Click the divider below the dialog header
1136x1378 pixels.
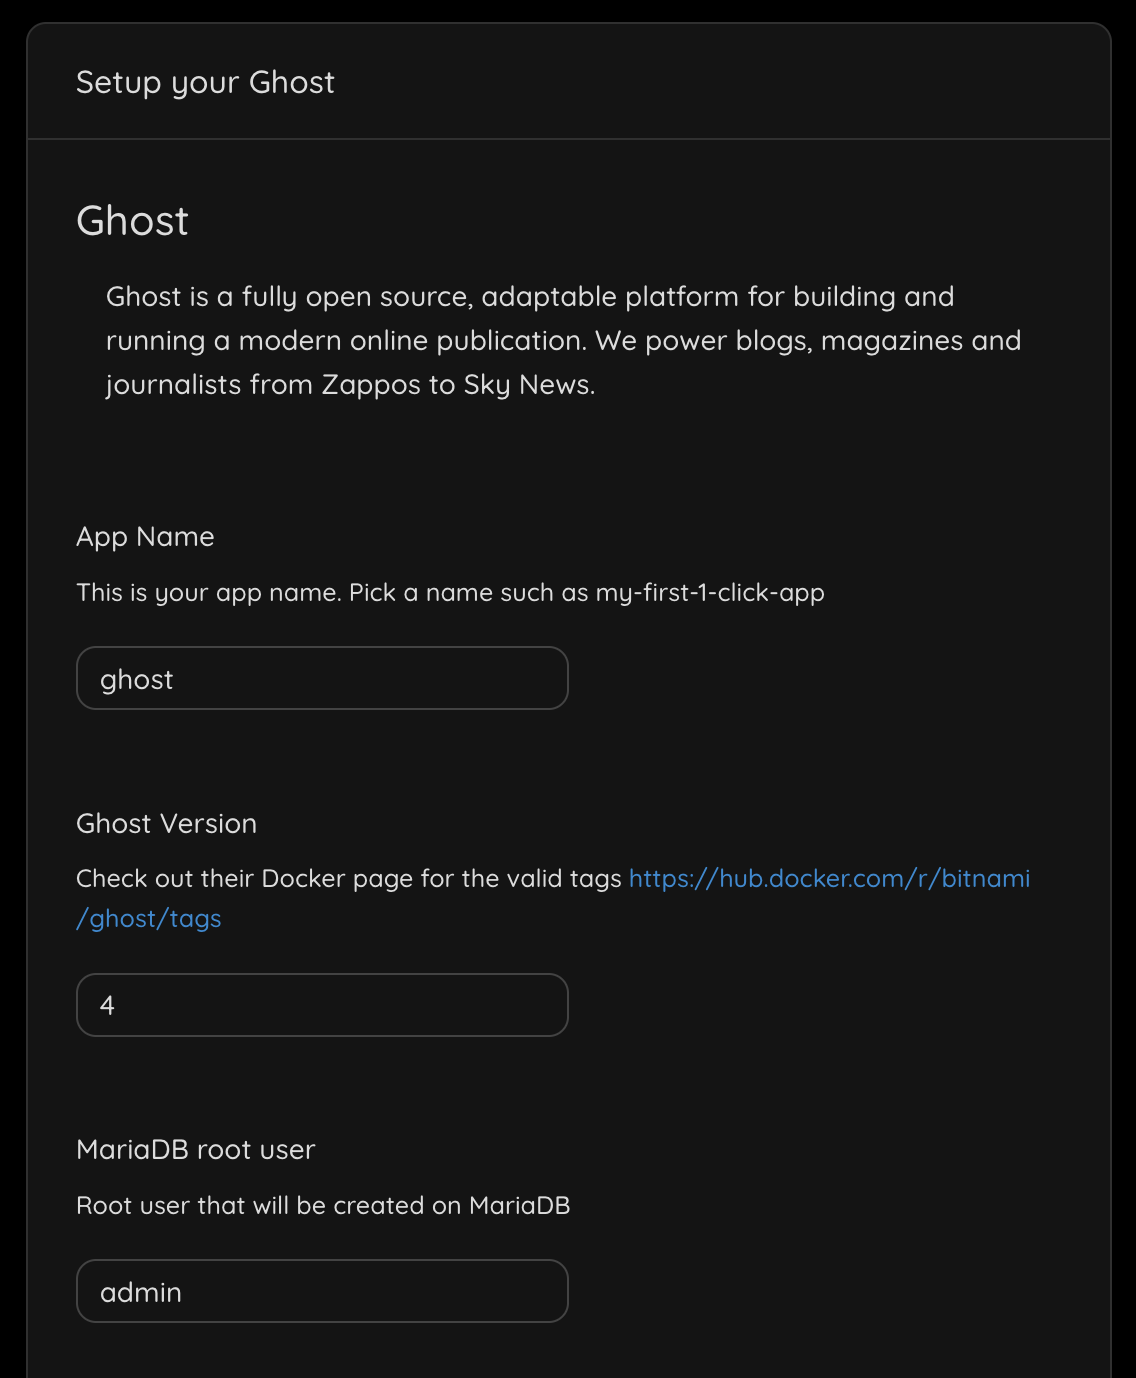tap(568, 140)
